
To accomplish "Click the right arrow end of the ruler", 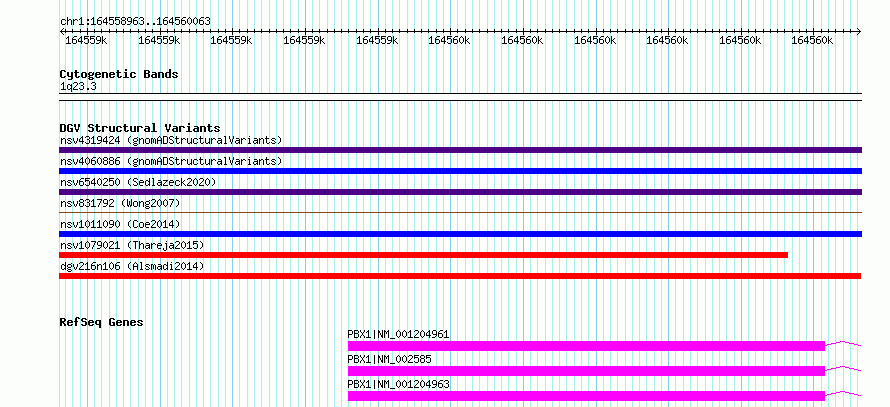I will click(859, 31).
